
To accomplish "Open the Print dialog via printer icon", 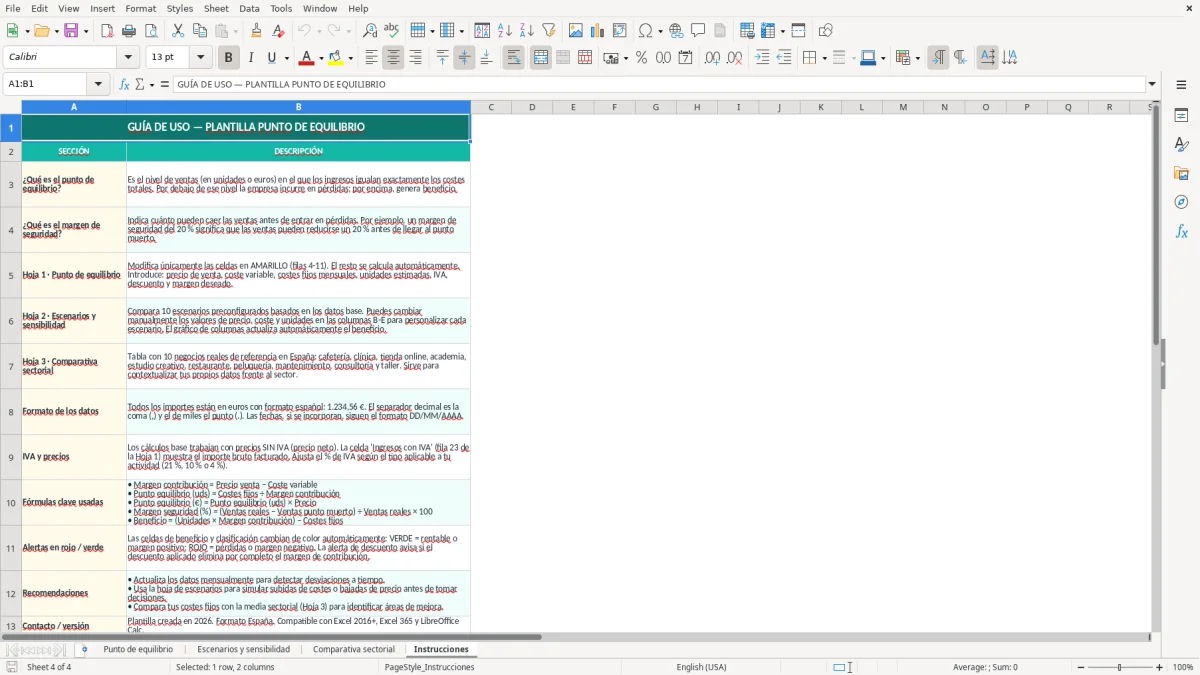I will [129, 31].
